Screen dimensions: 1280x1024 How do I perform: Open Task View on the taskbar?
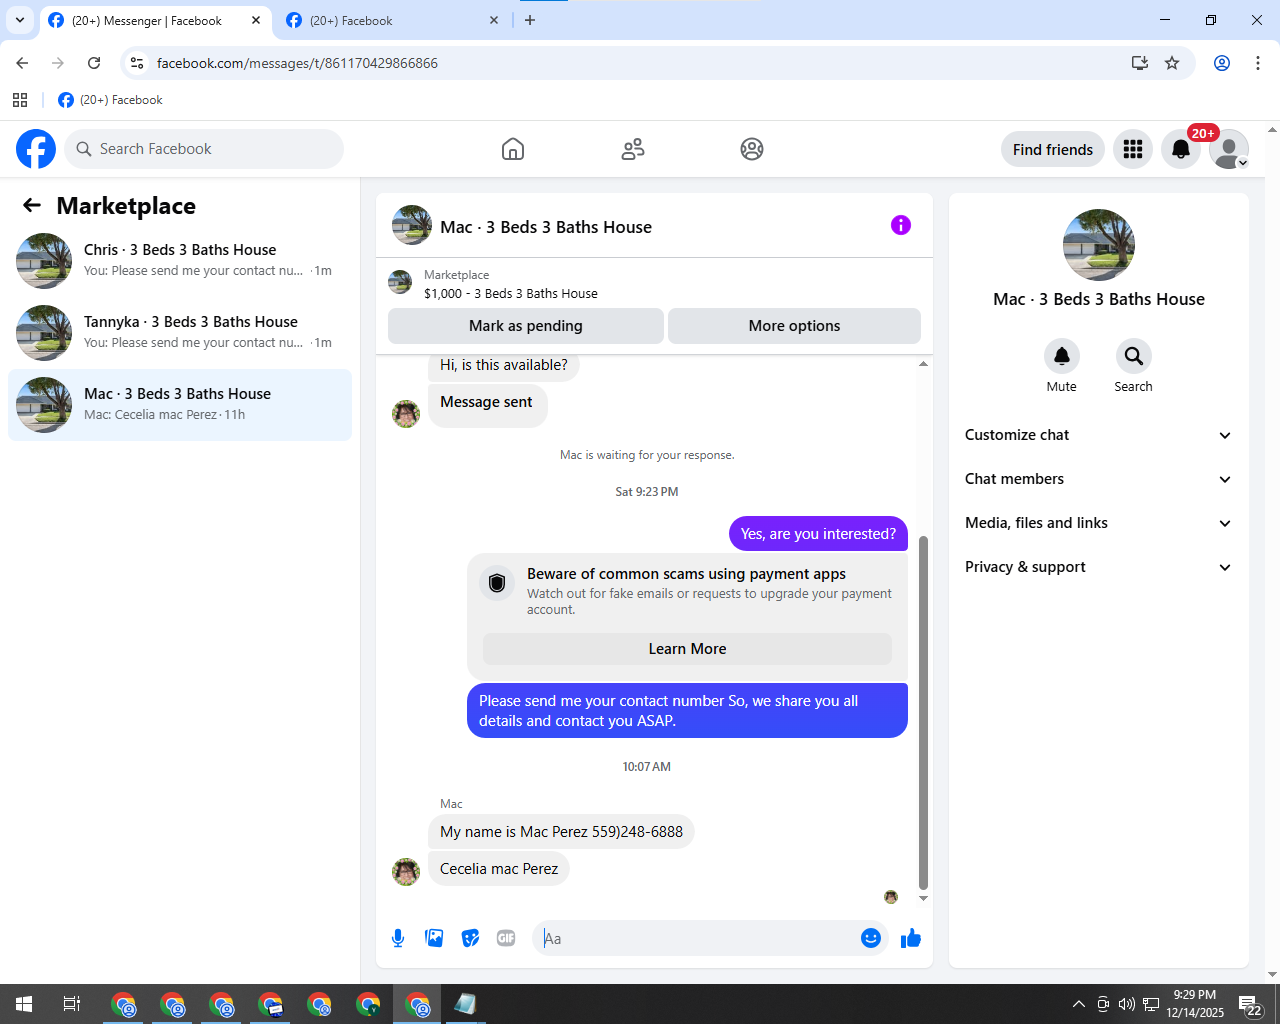point(72,1004)
